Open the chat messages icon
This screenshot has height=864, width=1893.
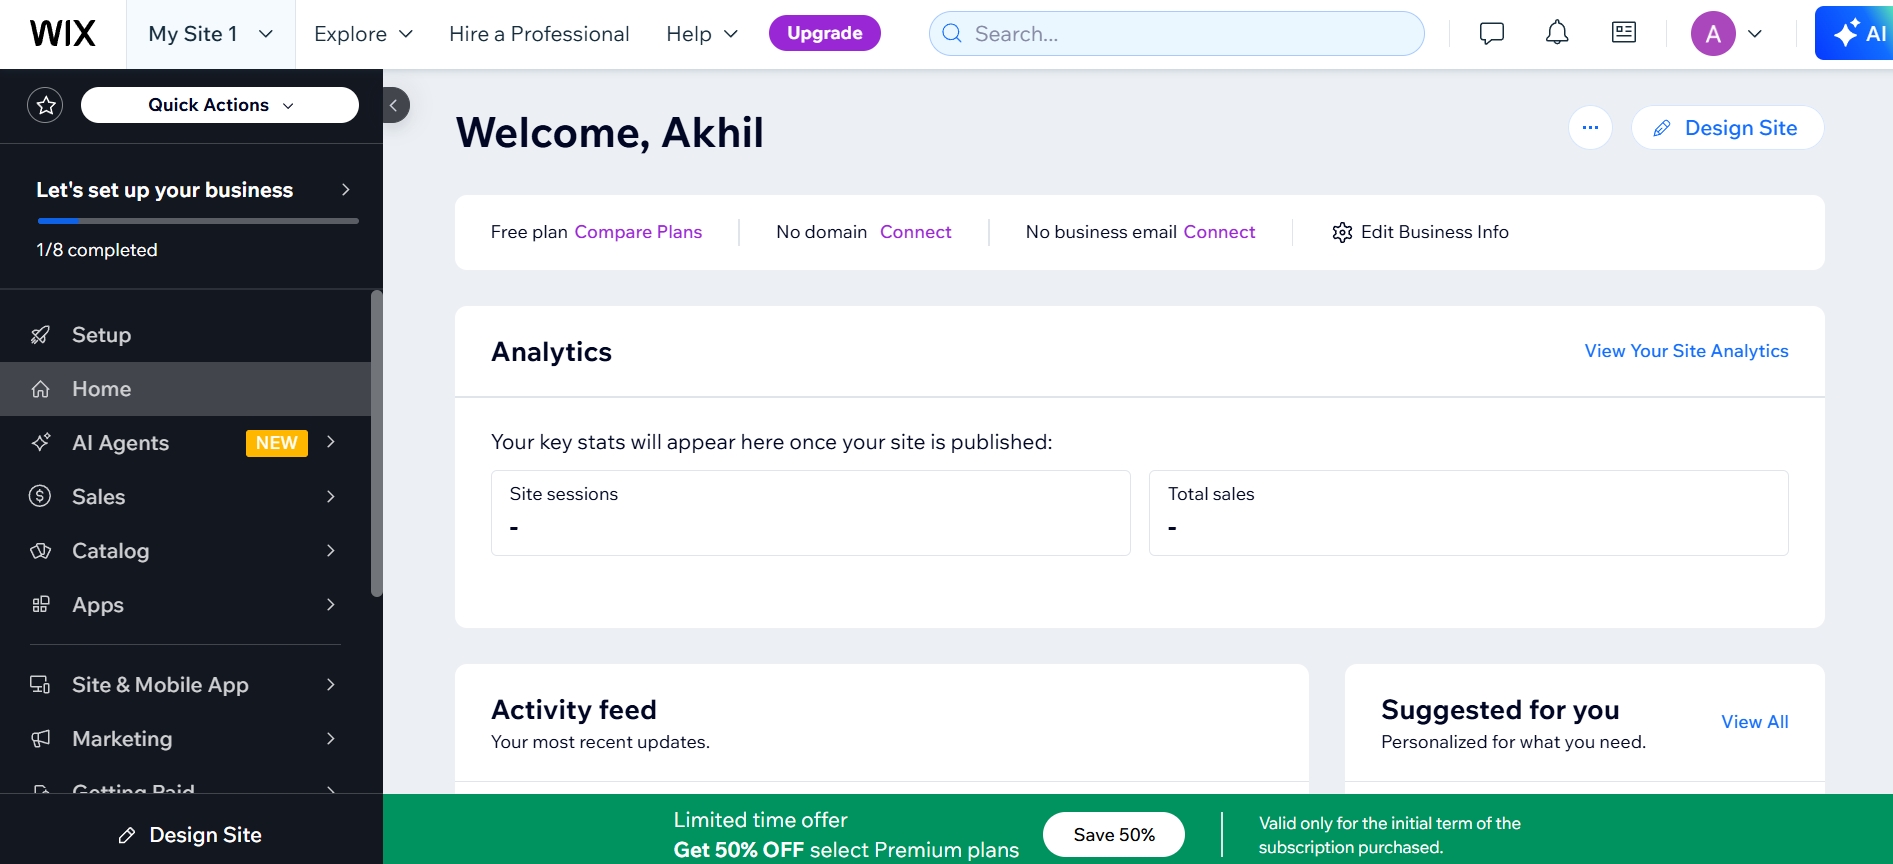(x=1492, y=33)
